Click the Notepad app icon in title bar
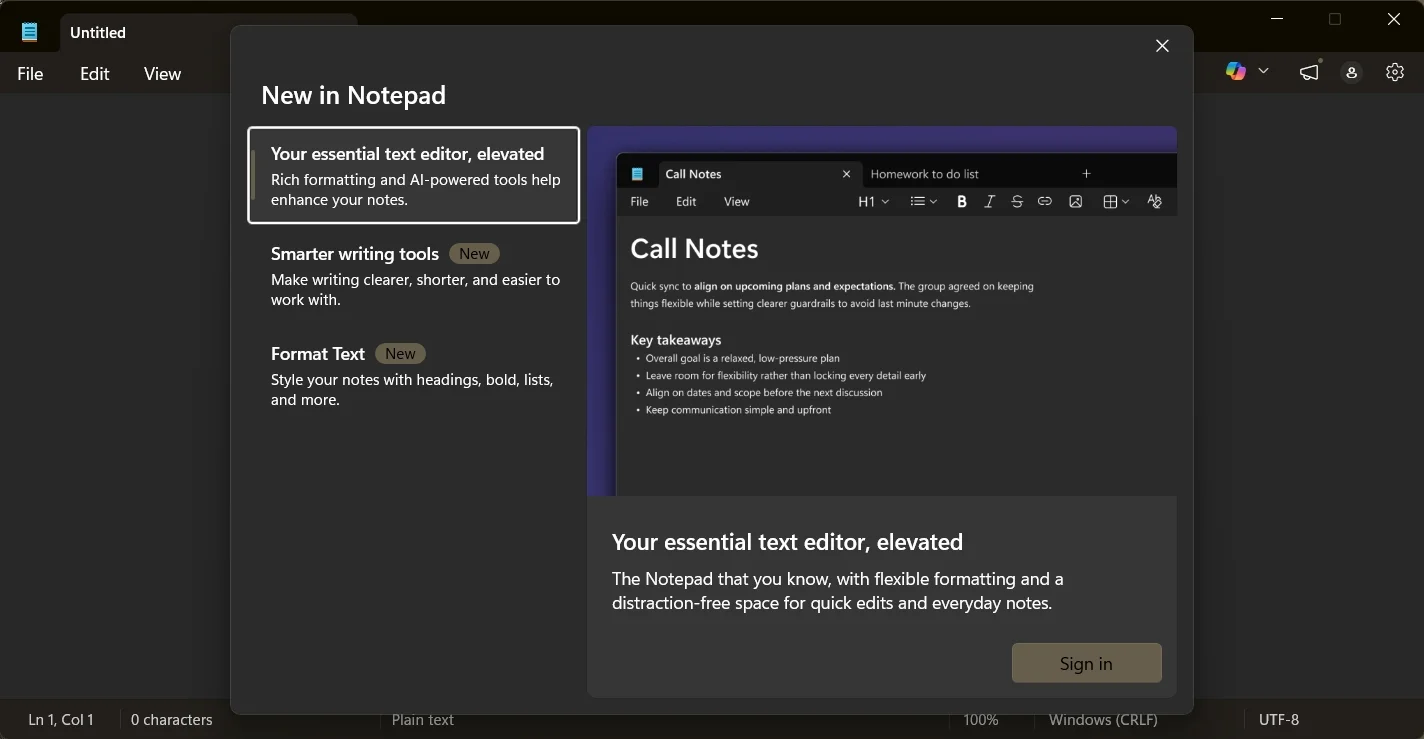Viewport: 1424px width, 739px height. coord(30,32)
